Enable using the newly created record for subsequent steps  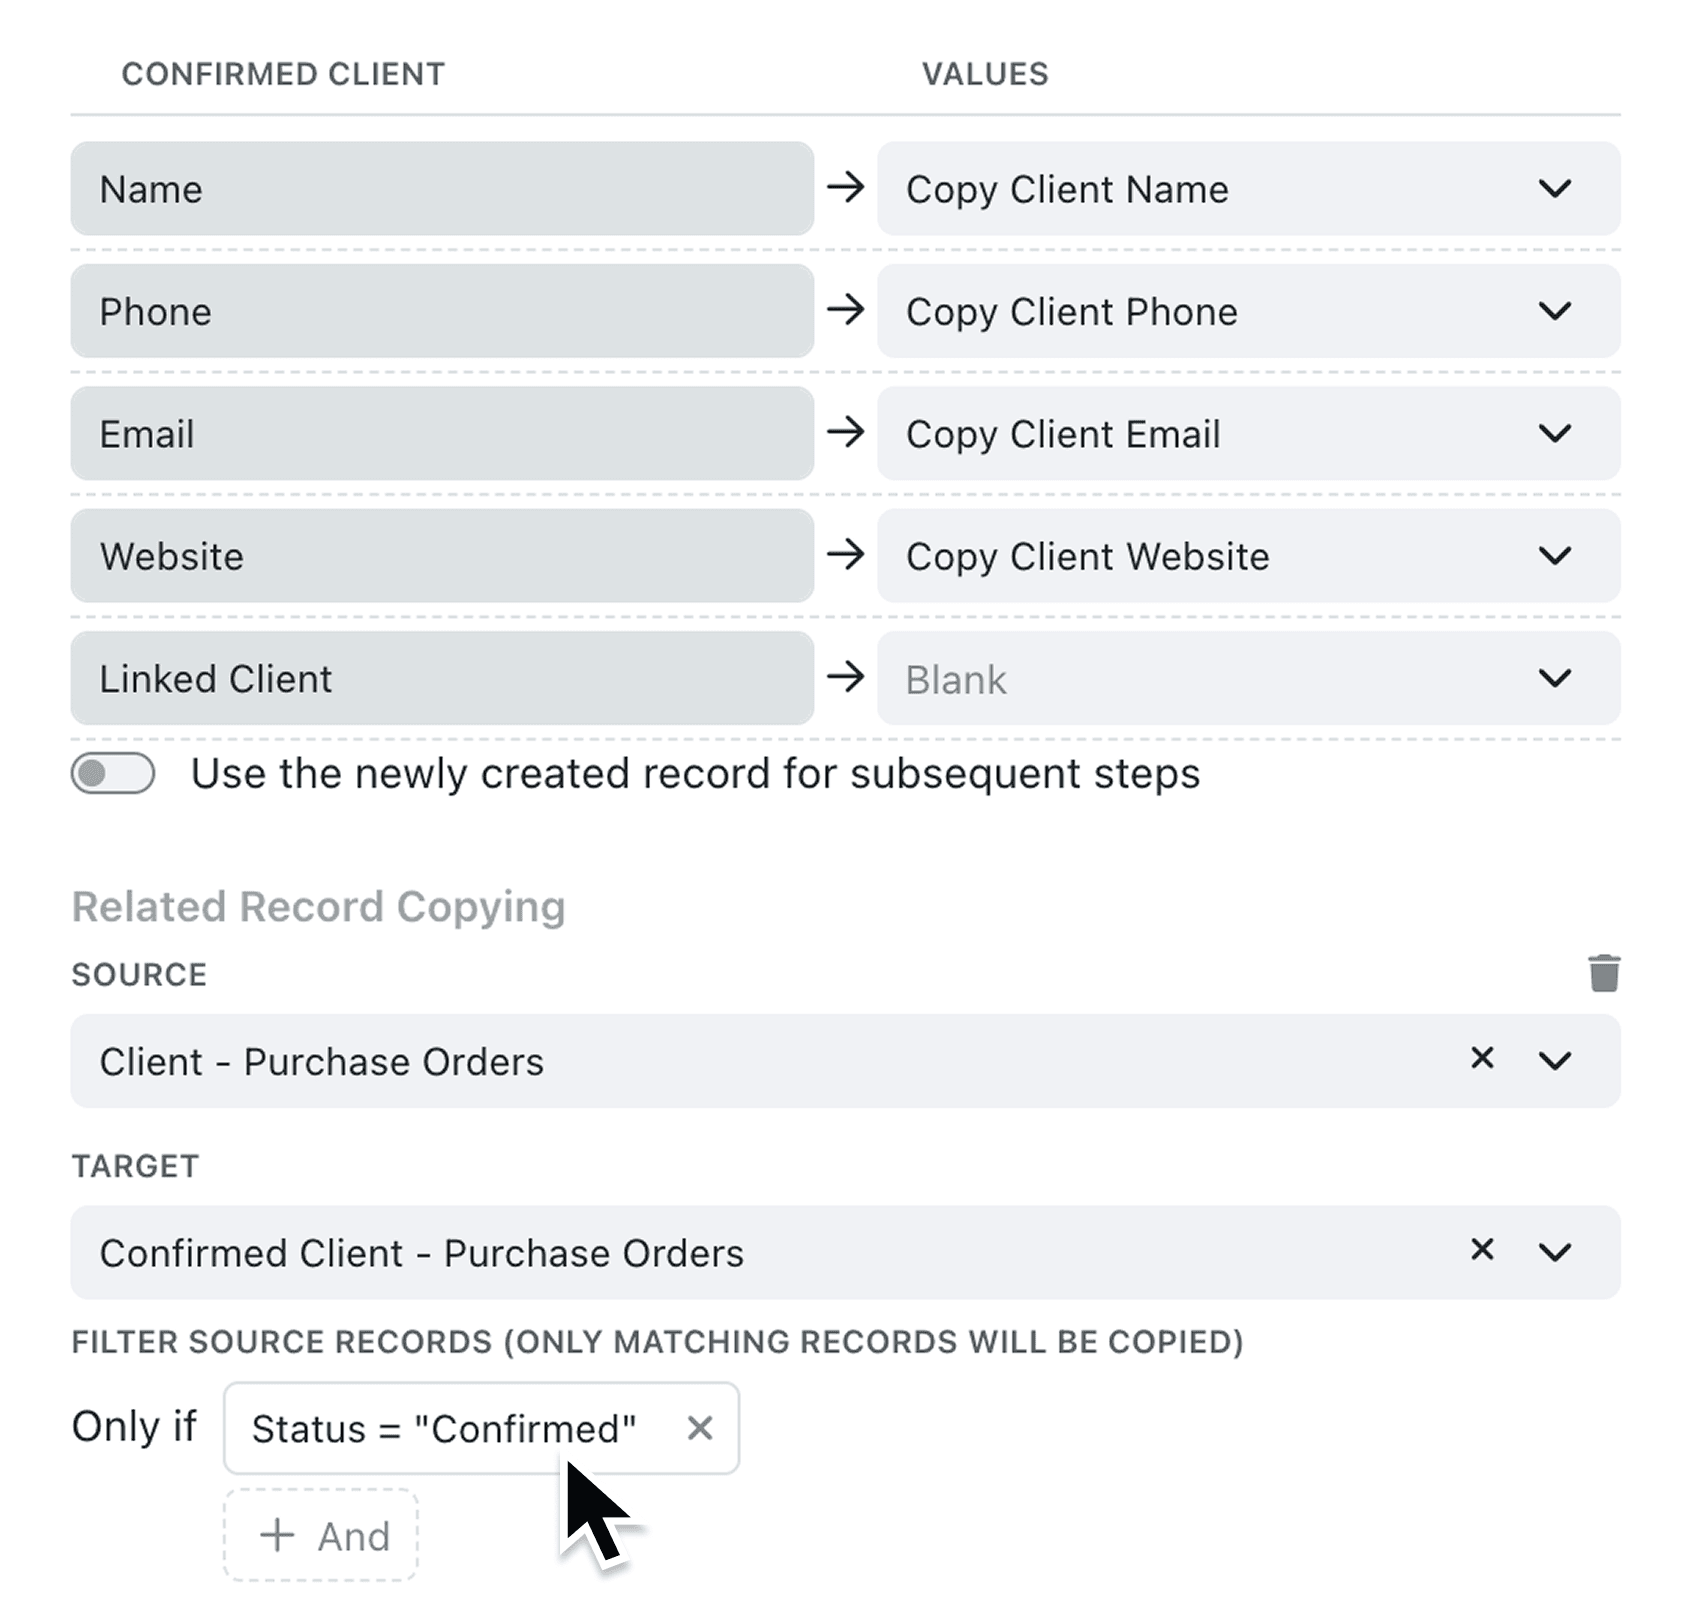click(x=112, y=772)
